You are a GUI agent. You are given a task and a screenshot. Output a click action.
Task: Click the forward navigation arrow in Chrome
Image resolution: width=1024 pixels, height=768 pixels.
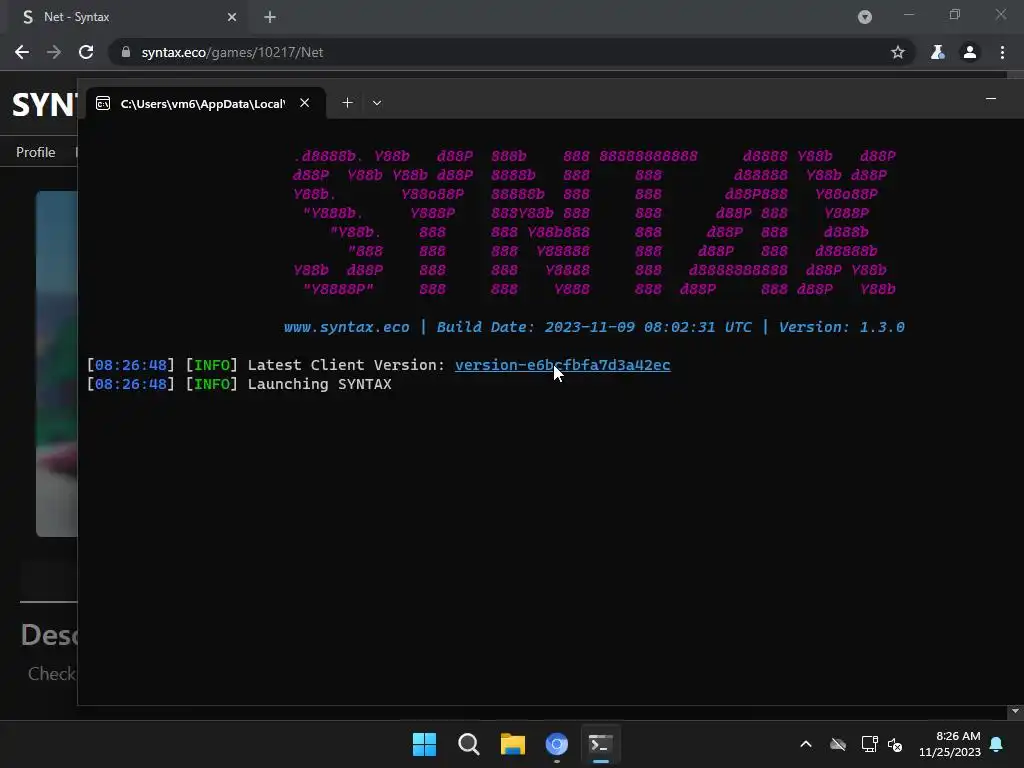pyautogui.click(x=54, y=52)
